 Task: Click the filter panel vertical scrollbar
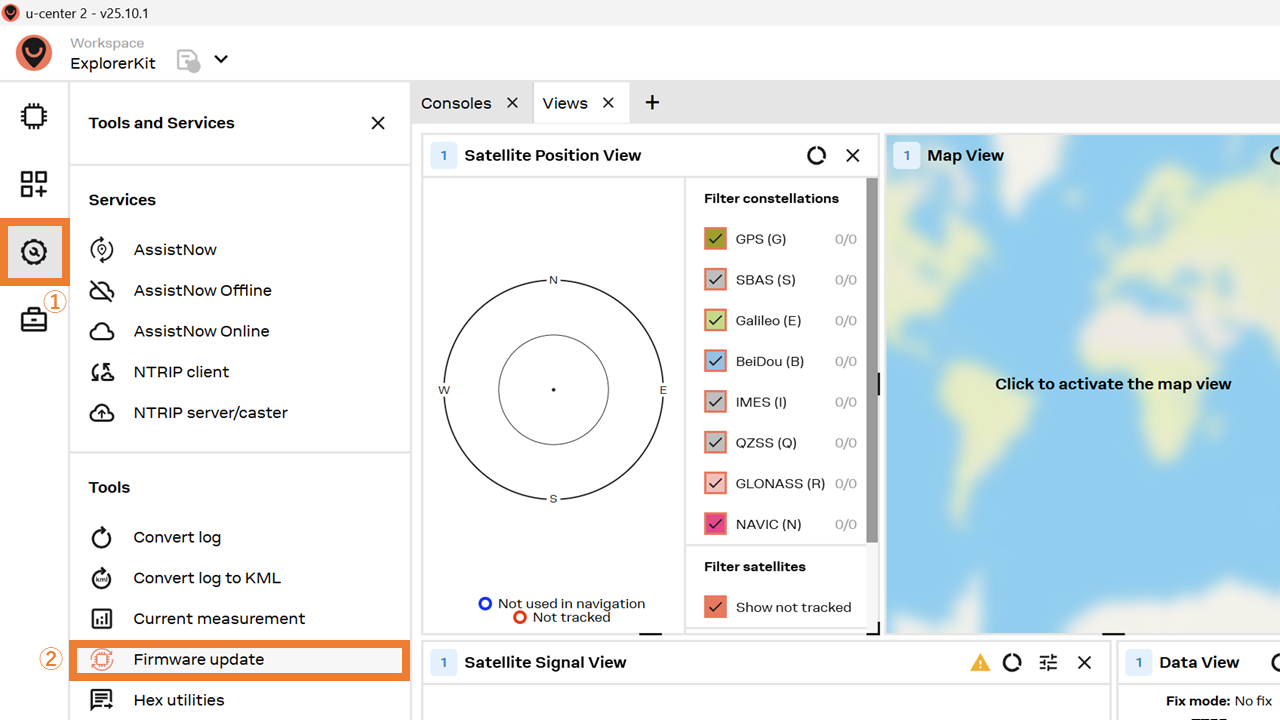[872, 360]
